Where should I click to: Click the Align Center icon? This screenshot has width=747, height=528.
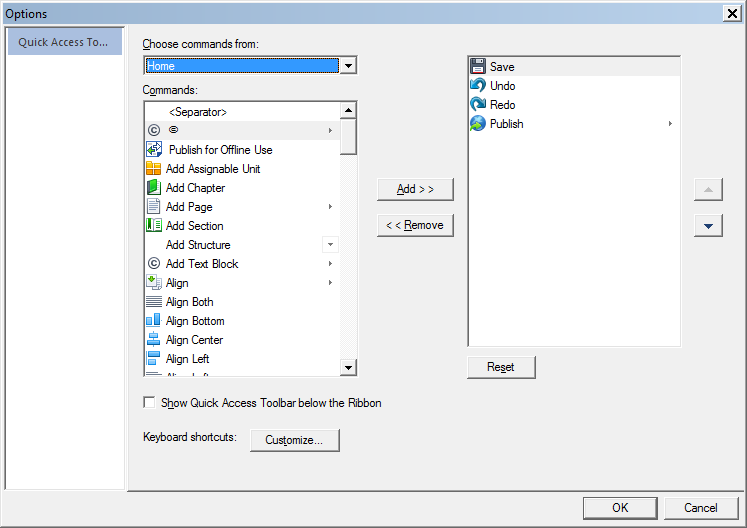154,340
